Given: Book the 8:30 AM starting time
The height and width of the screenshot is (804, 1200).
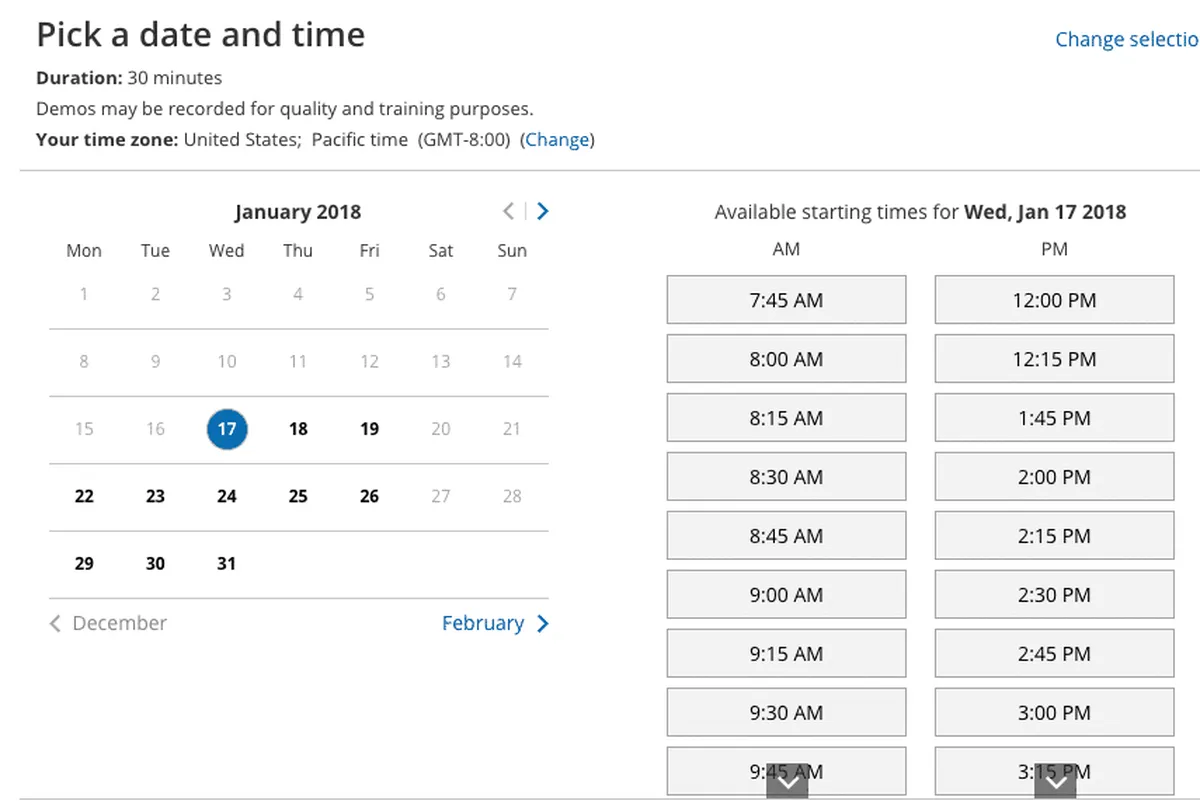Looking at the screenshot, I should 786,477.
